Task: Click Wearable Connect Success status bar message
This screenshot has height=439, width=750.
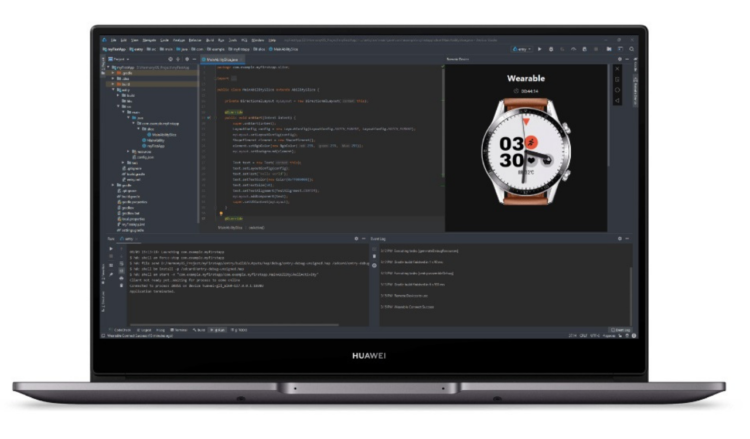Action: (x=139, y=336)
